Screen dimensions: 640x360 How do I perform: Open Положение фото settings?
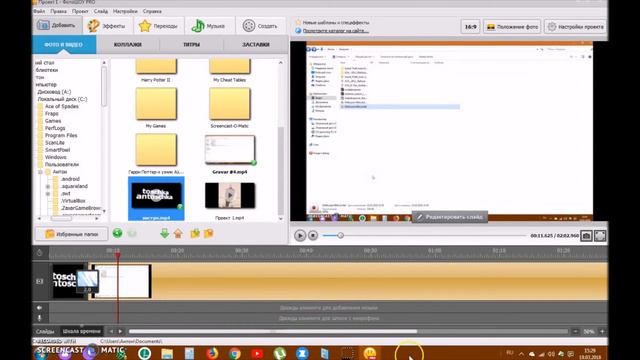(x=512, y=27)
